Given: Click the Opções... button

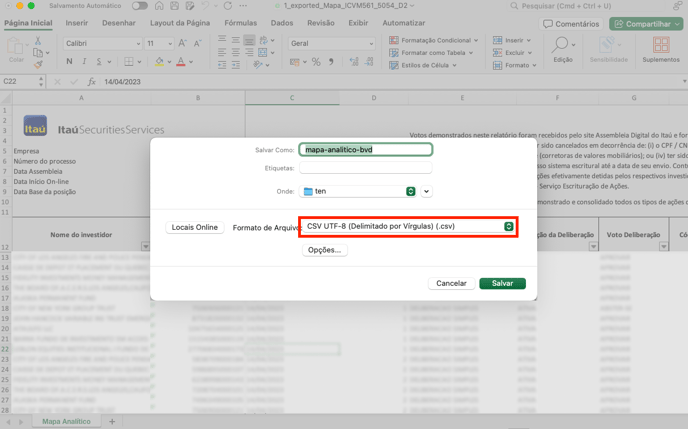Looking at the screenshot, I should (325, 250).
